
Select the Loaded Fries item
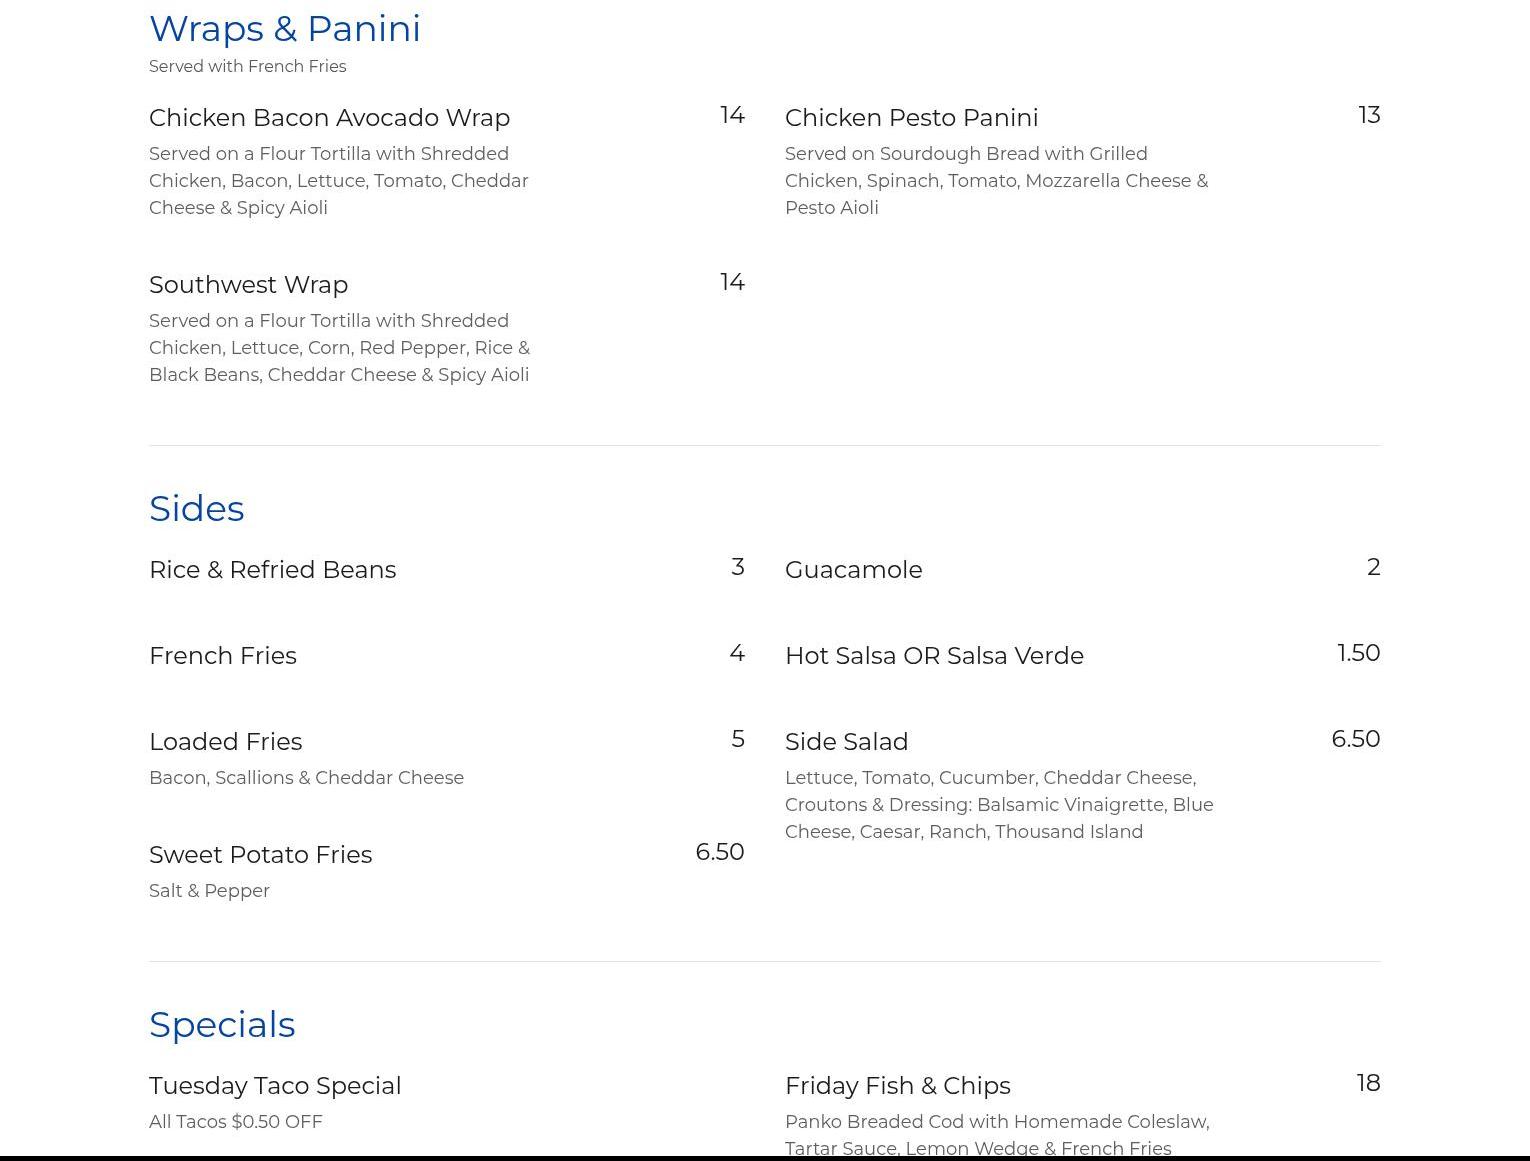click(225, 742)
